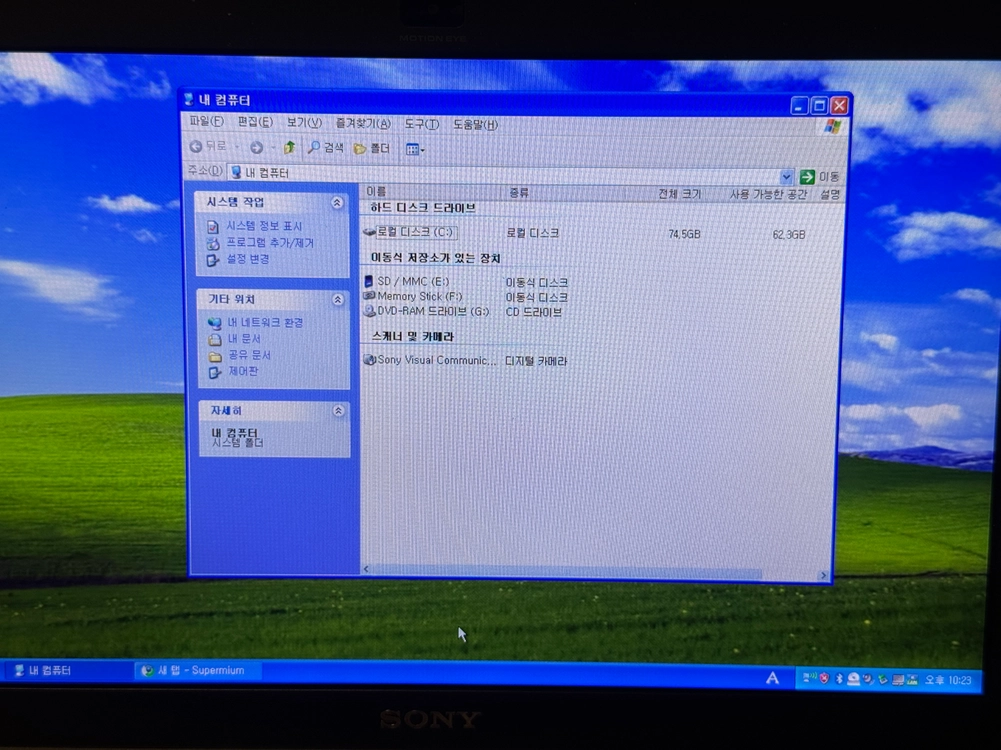Select SD / MMC (E:) drive
Viewport: 1001px width, 750px height.
coord(407,281)
